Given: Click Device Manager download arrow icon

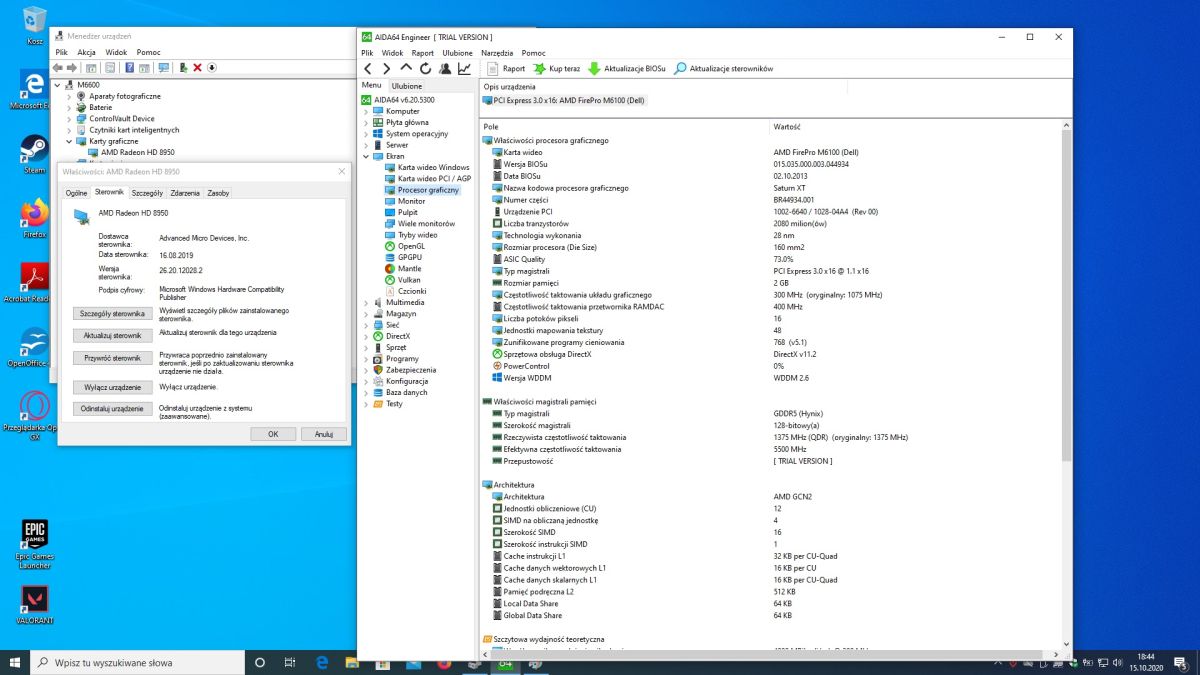Looking at the screenshot, I should [x=212, y=68].
